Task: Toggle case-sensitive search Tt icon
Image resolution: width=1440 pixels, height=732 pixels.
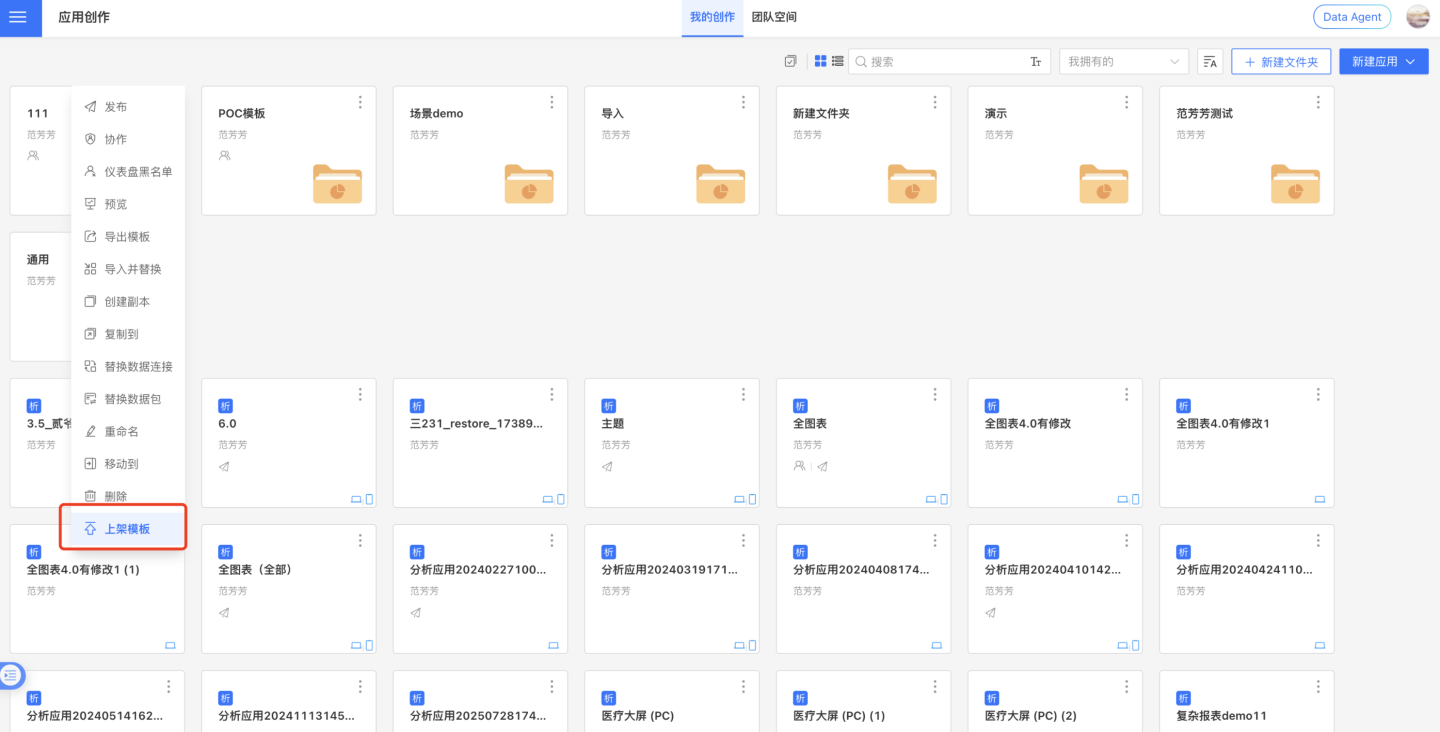Action: 1036,62
